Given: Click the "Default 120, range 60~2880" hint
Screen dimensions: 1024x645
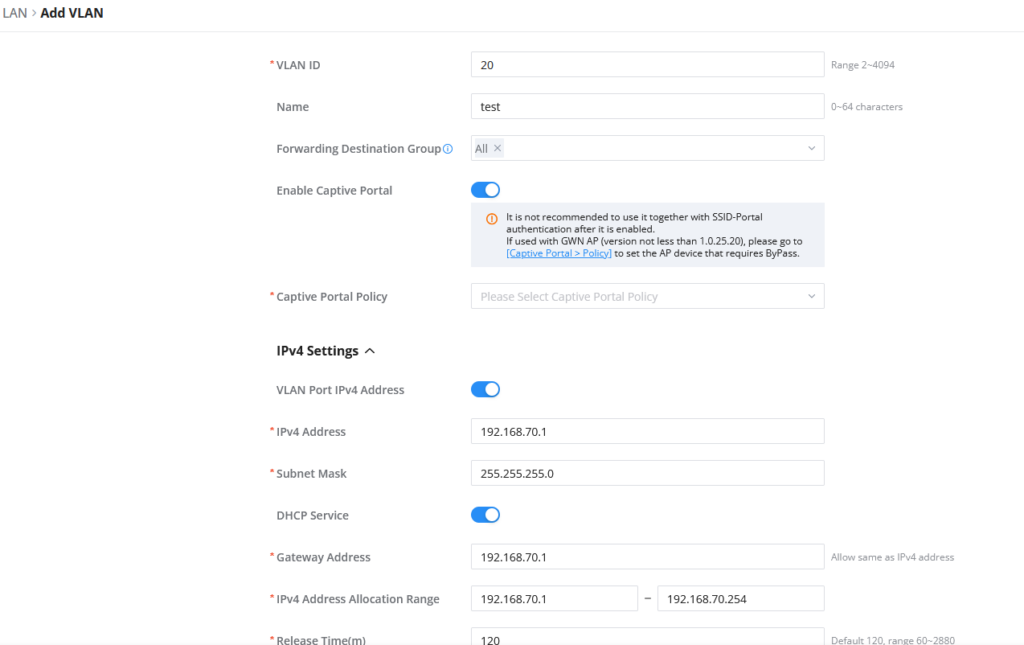Looking at the screenshot, I should coord(893,640).
